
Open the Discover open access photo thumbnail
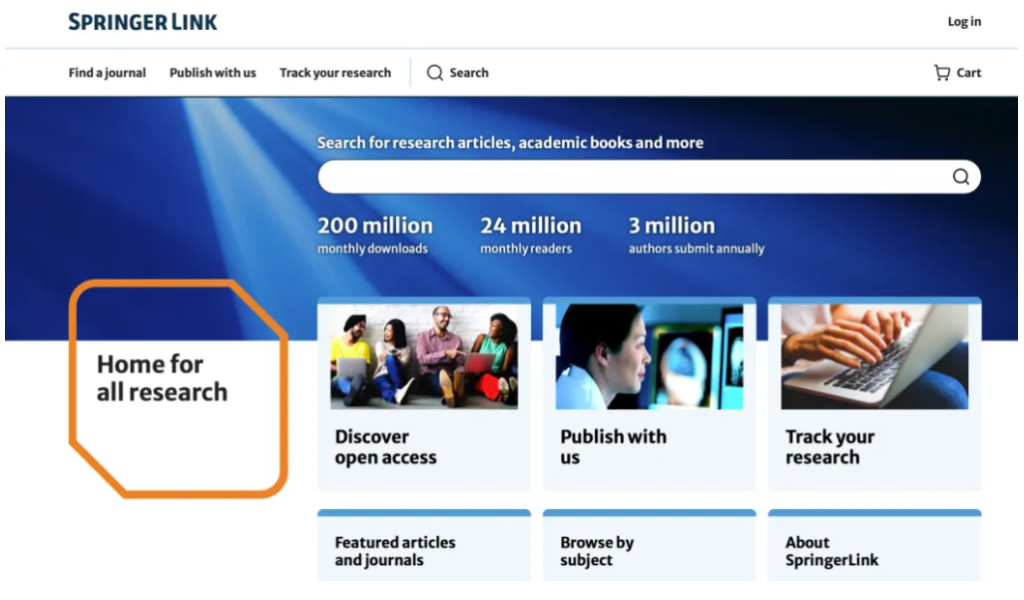424,356
